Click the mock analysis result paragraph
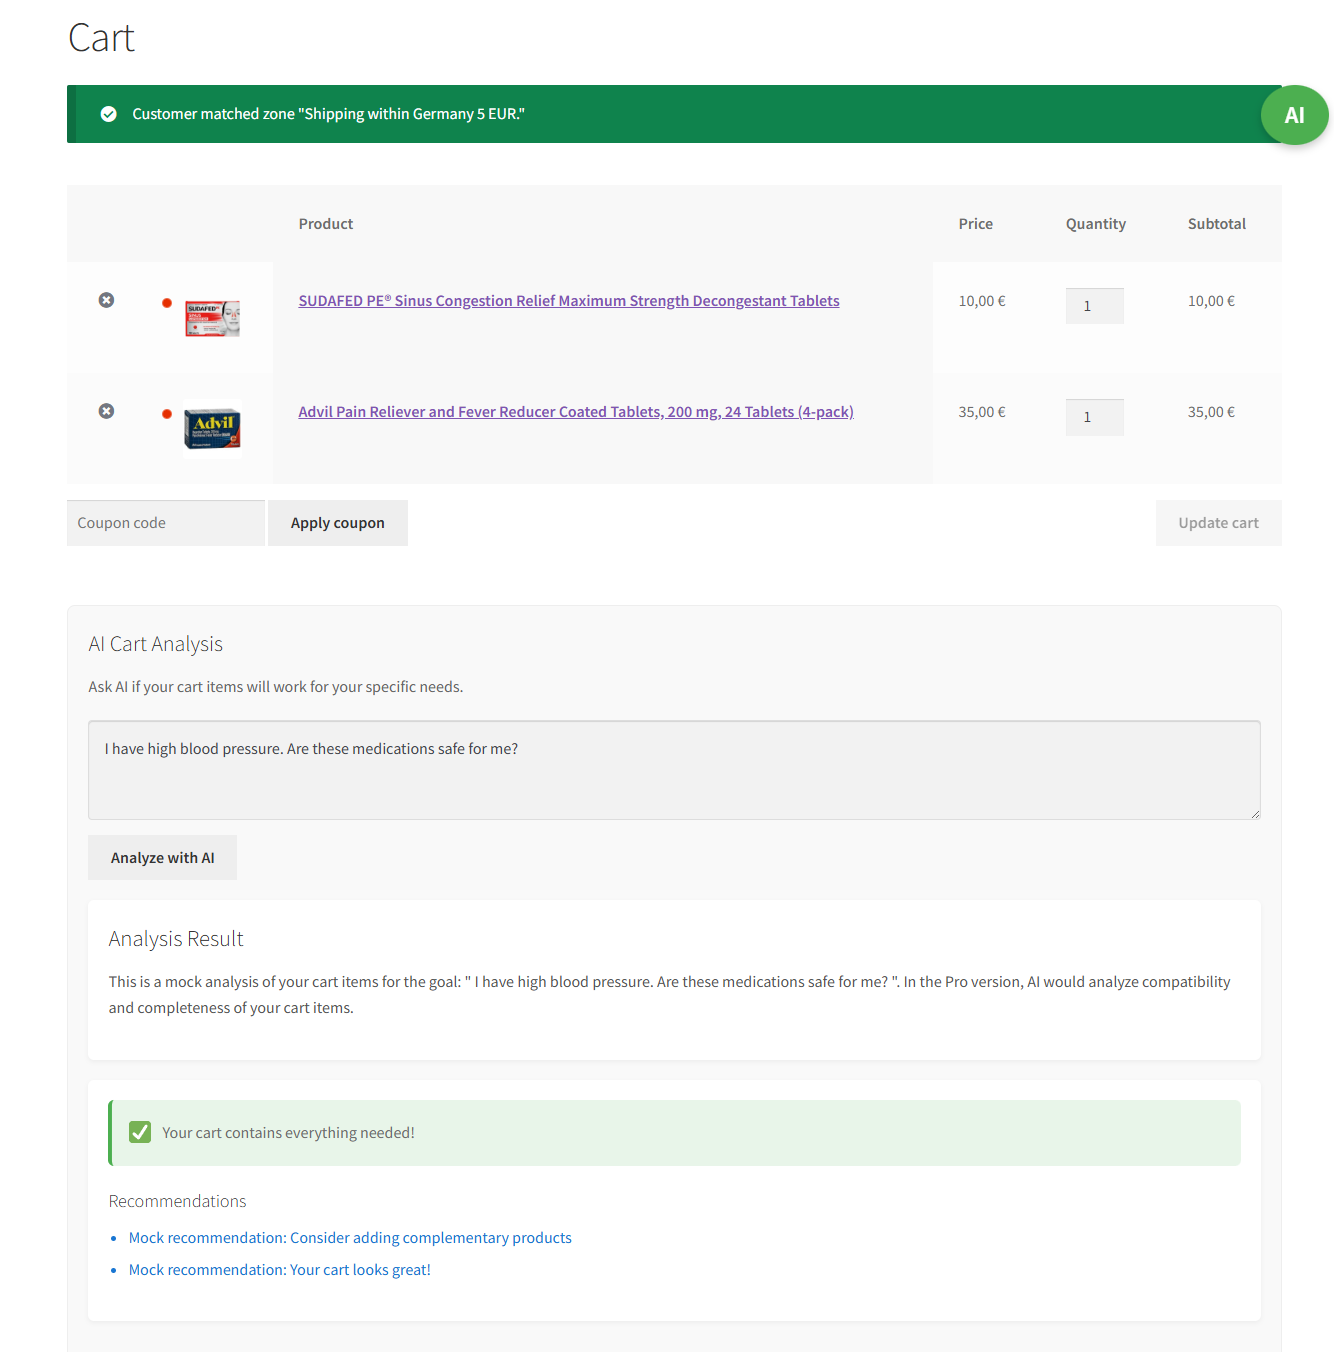Image resolution: width=1334 pixels, height=1352 pixels. tap(670, 995)
